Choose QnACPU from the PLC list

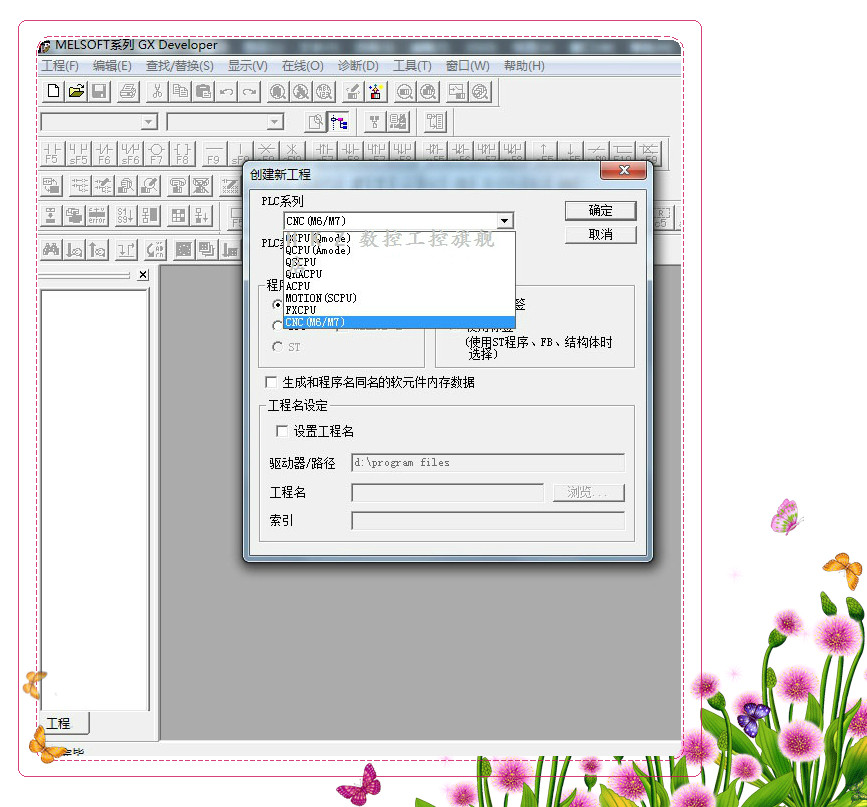click(399, 274)
